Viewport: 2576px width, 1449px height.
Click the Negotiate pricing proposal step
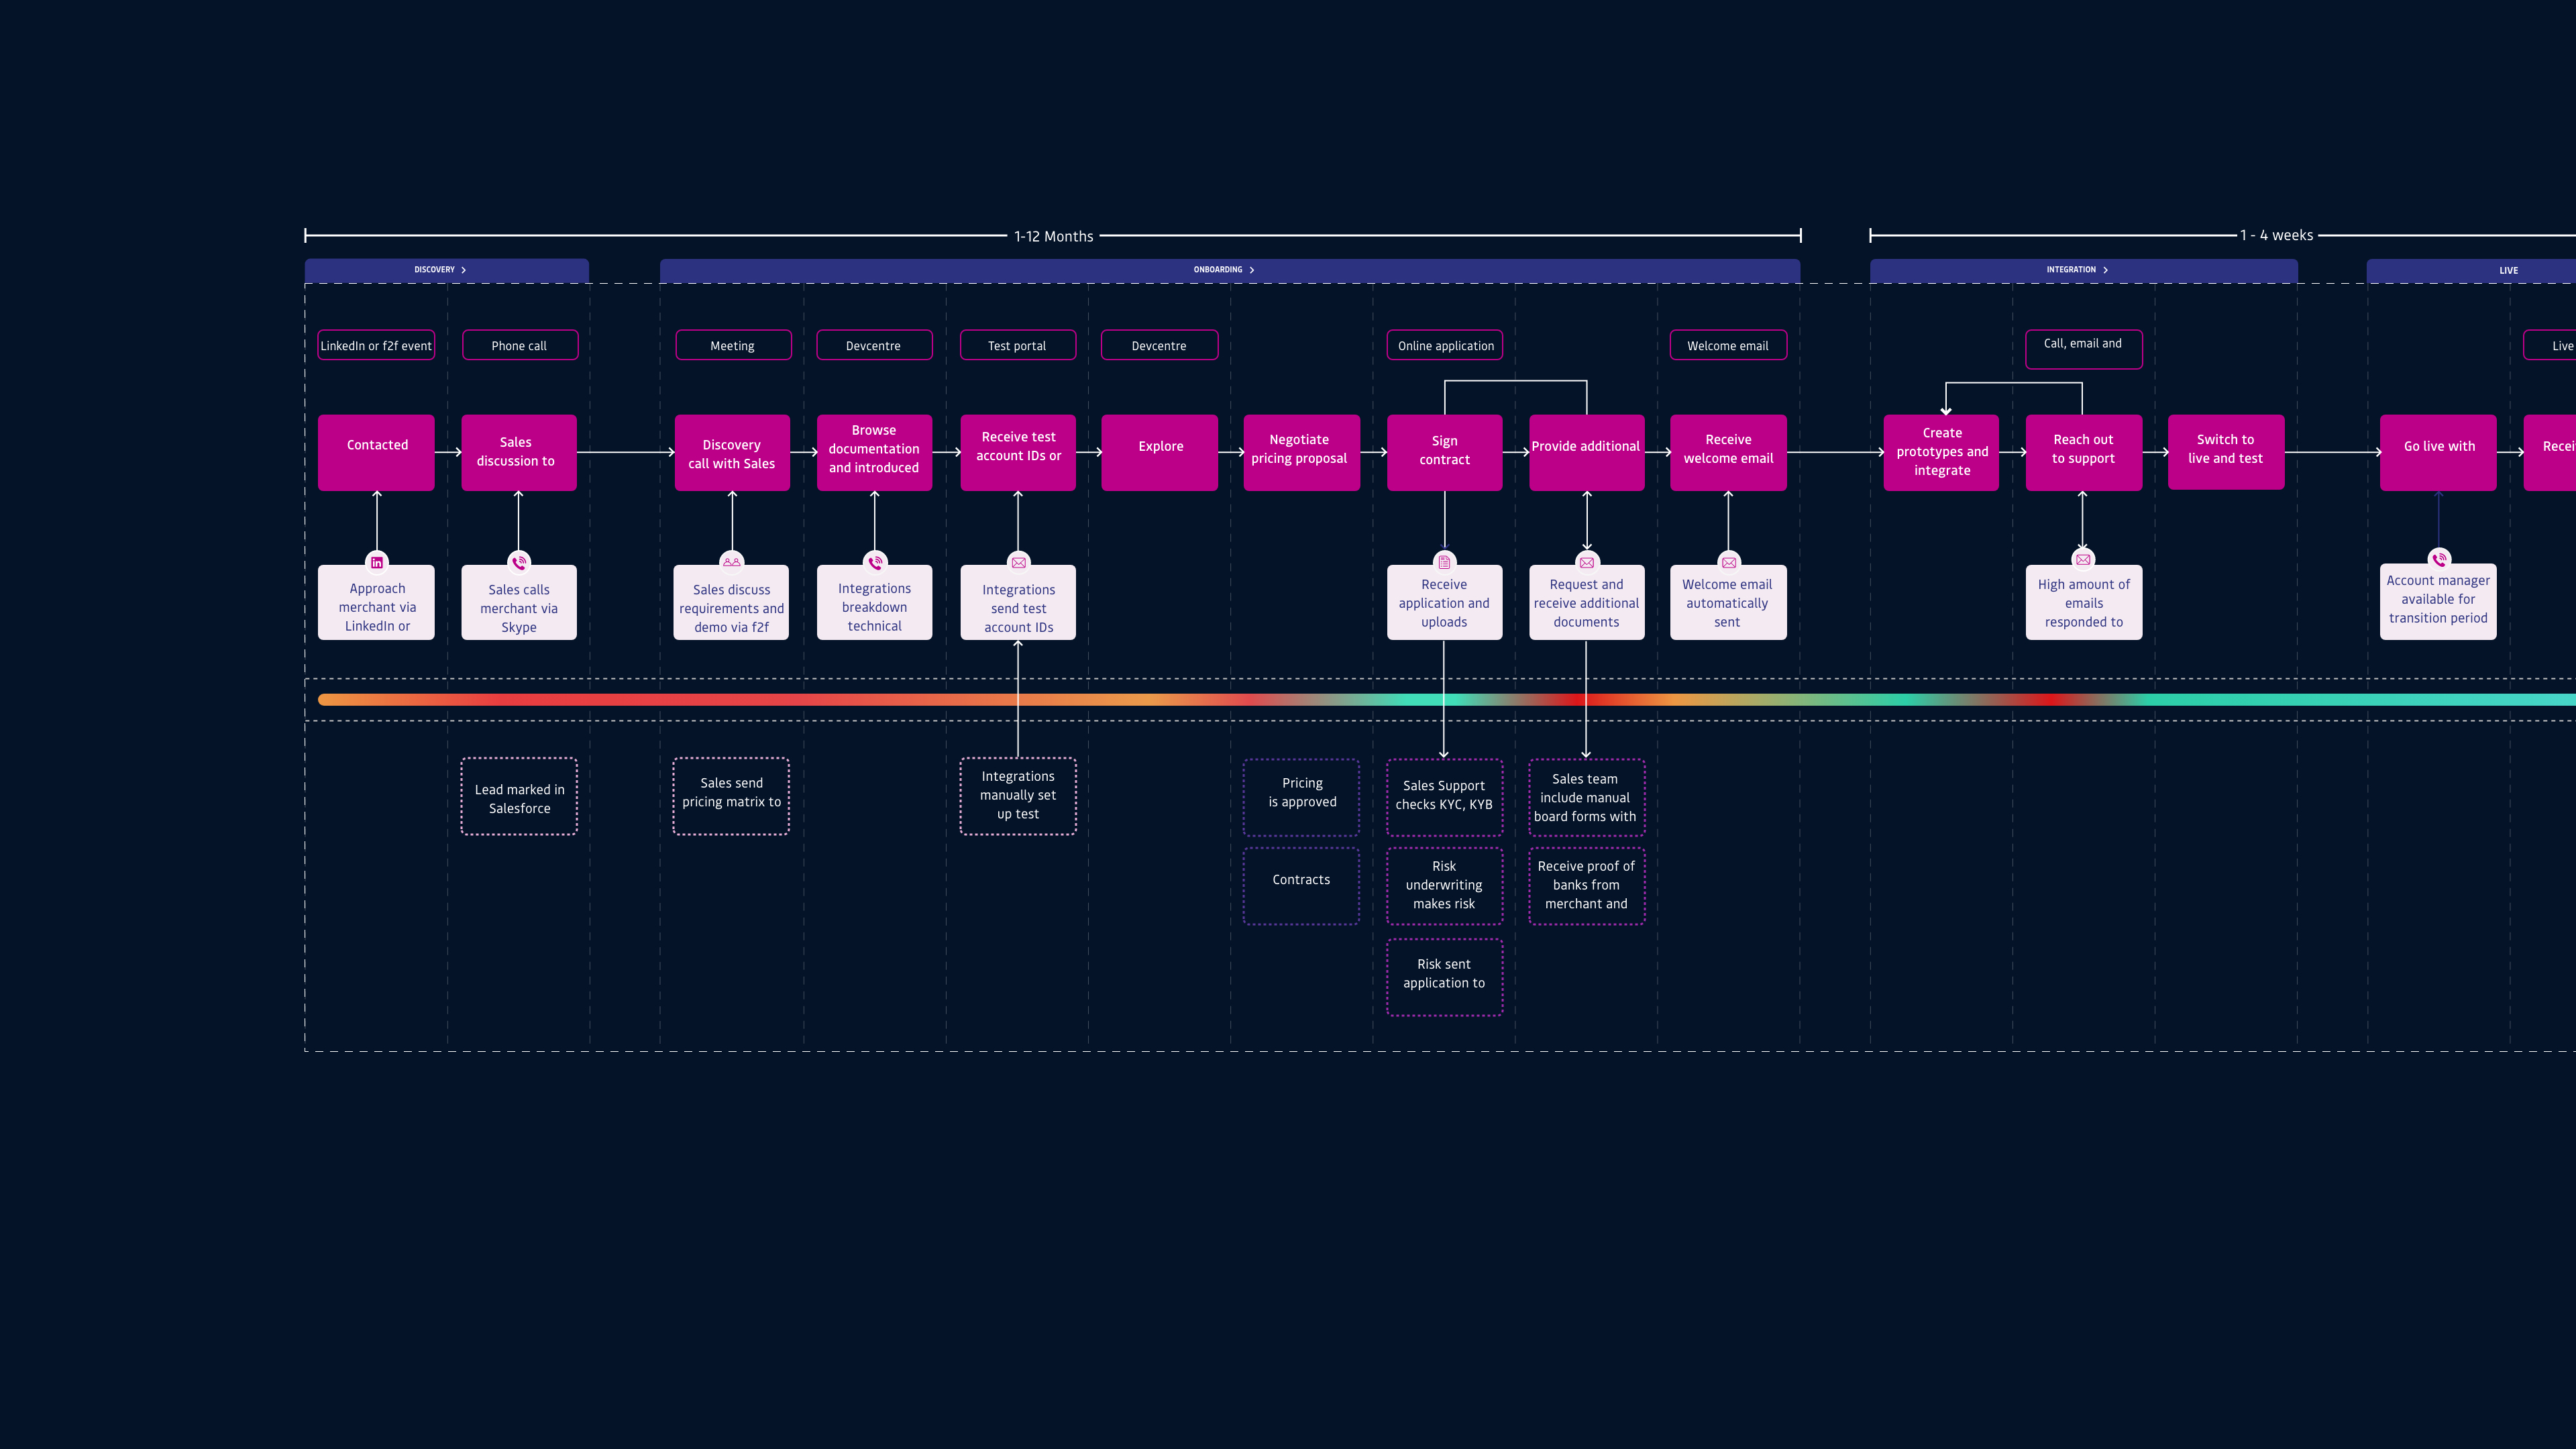pyautogui.click(x=1301, y=452)
